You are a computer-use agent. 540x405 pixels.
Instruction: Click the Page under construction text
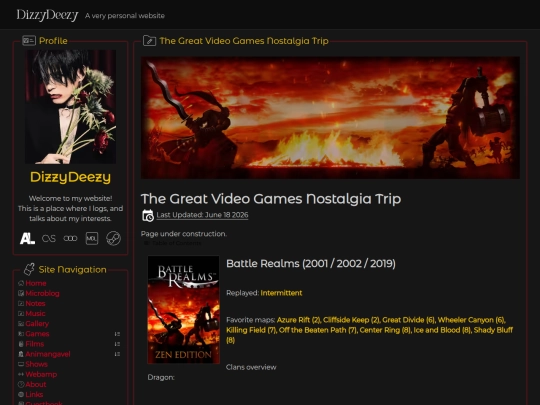(184, 234)
